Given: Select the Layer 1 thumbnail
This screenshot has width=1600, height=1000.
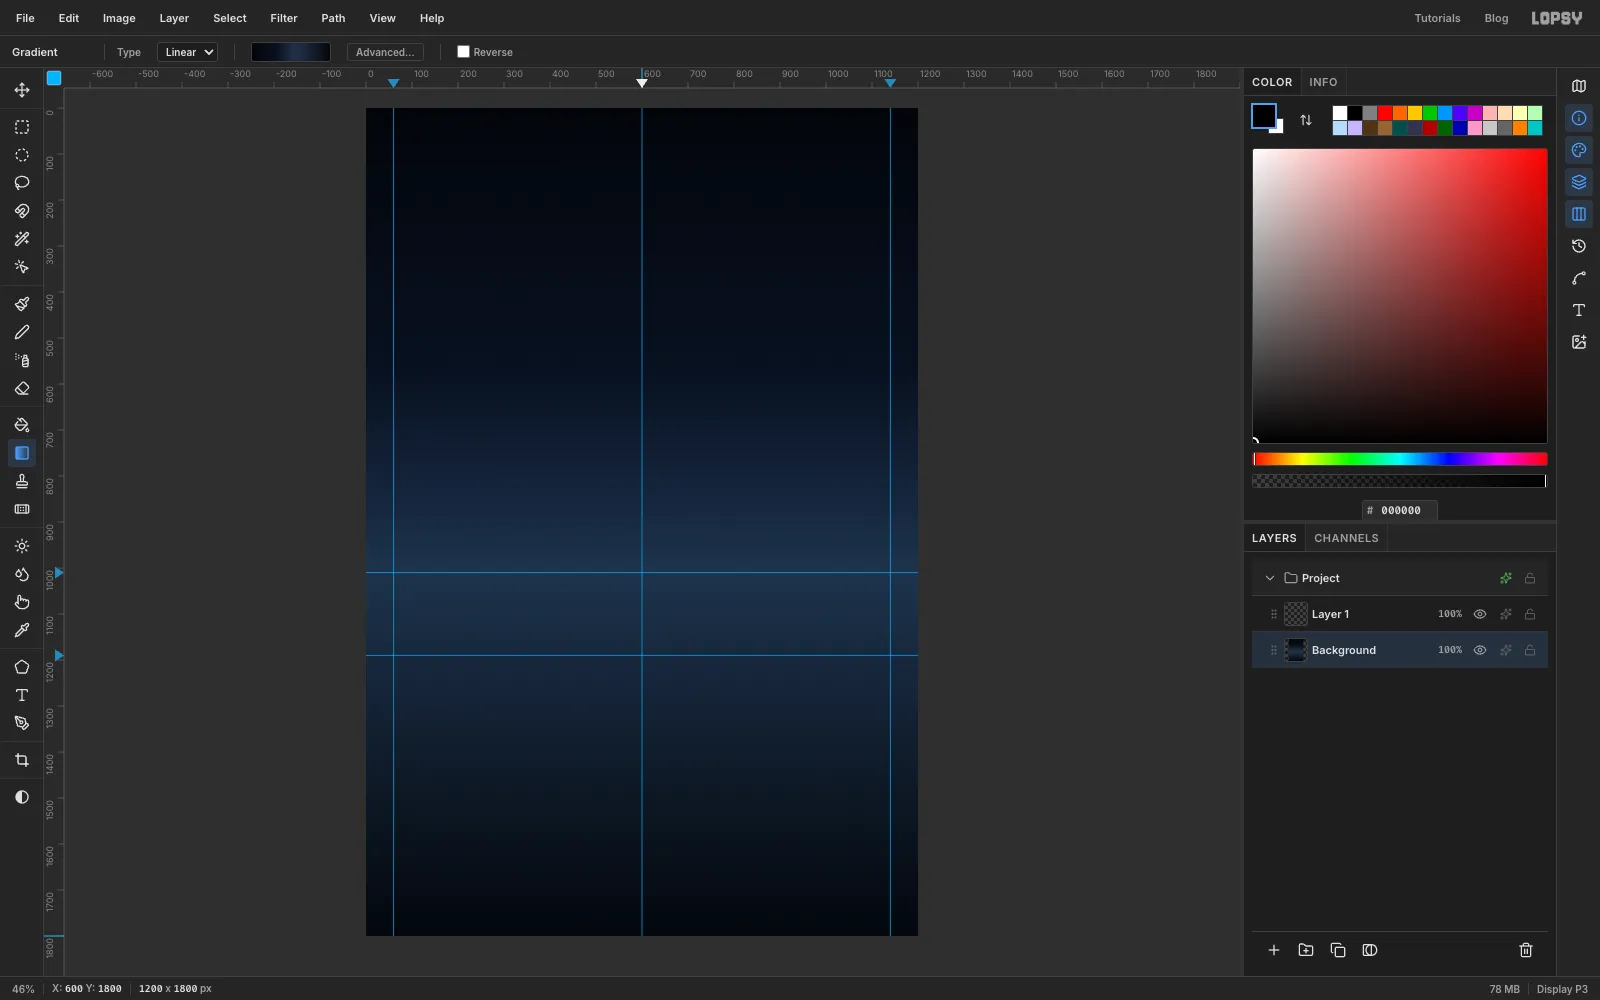Looking at the screenshot, I should [x=1296, y=614].
